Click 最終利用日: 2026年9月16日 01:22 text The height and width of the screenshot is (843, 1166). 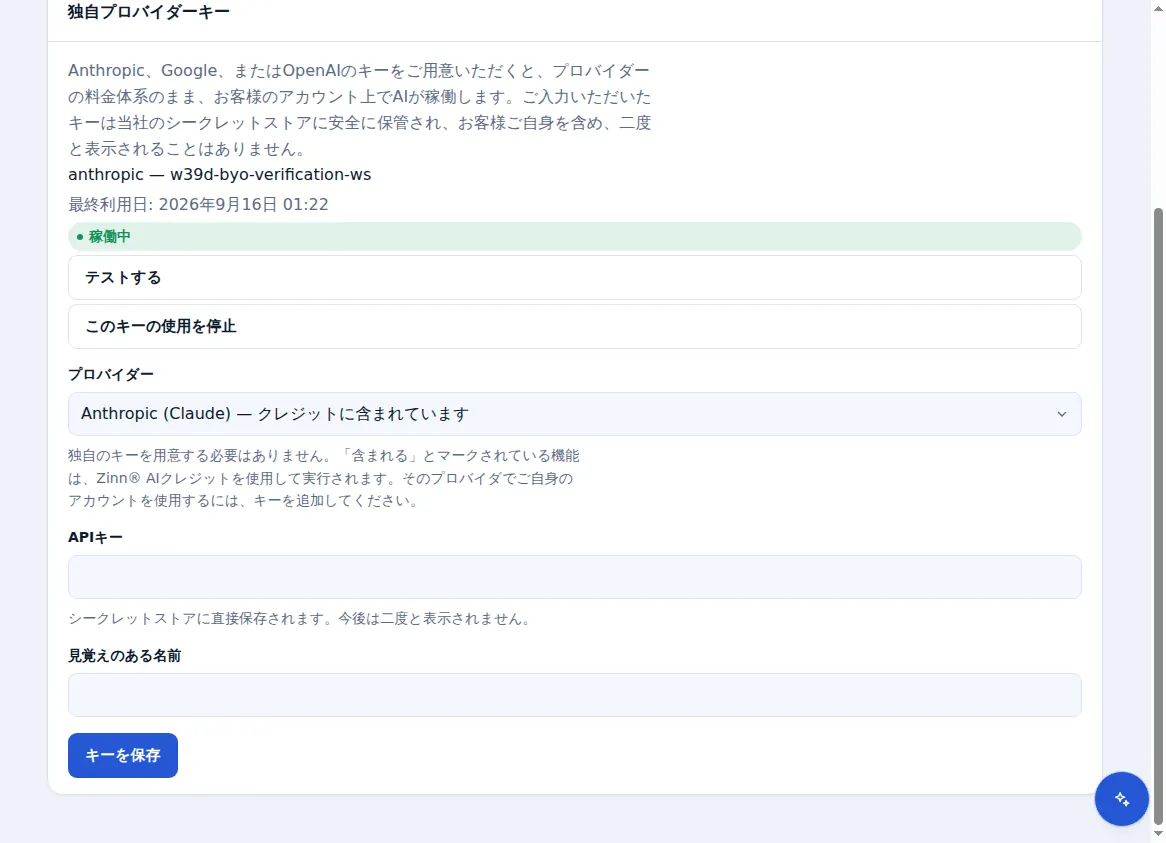(198, 204)
